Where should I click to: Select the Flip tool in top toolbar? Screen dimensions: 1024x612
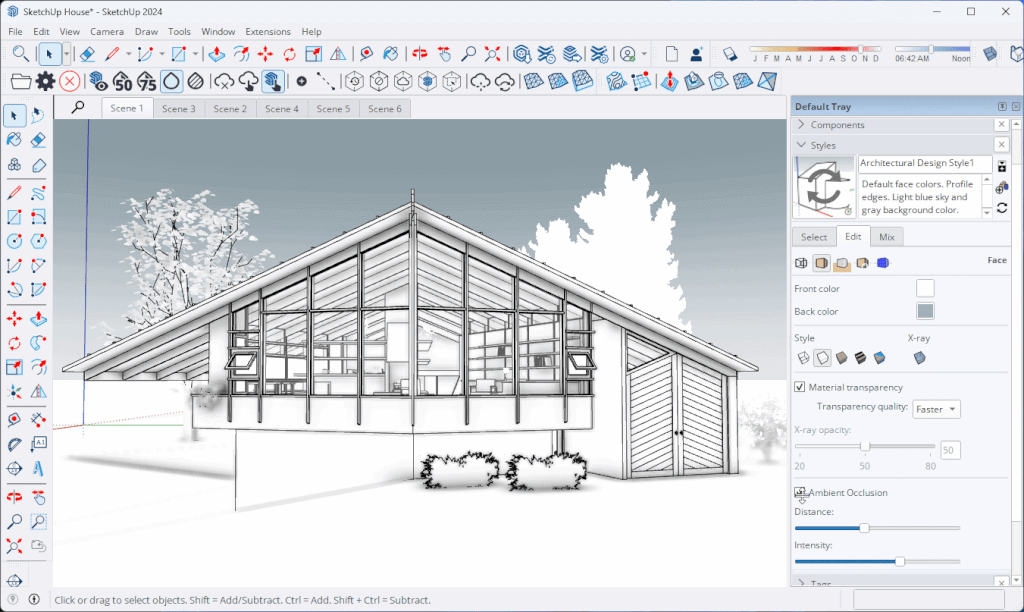[338, 54]
